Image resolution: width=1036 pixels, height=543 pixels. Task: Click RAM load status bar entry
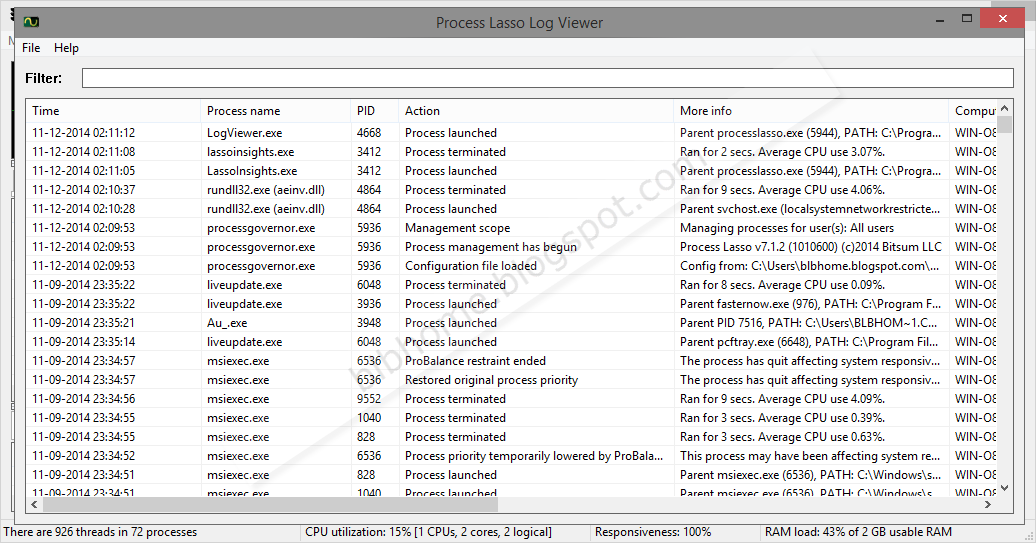coord(858,532)
